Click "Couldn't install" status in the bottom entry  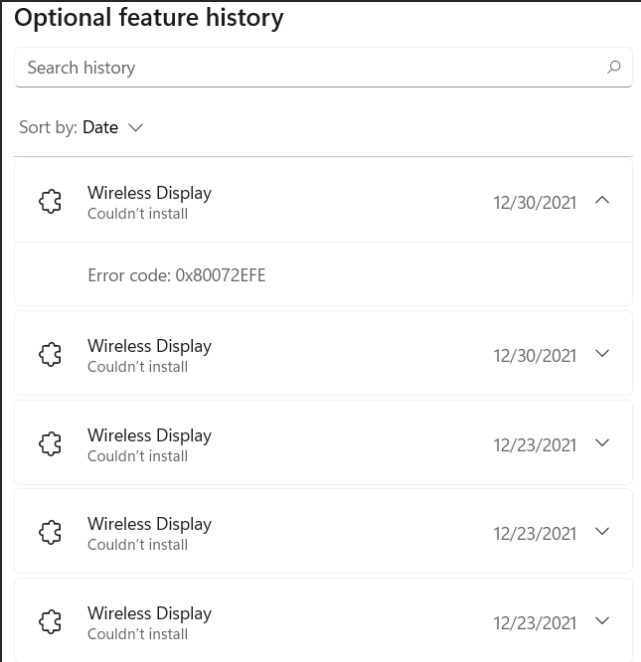pos(137,634)
